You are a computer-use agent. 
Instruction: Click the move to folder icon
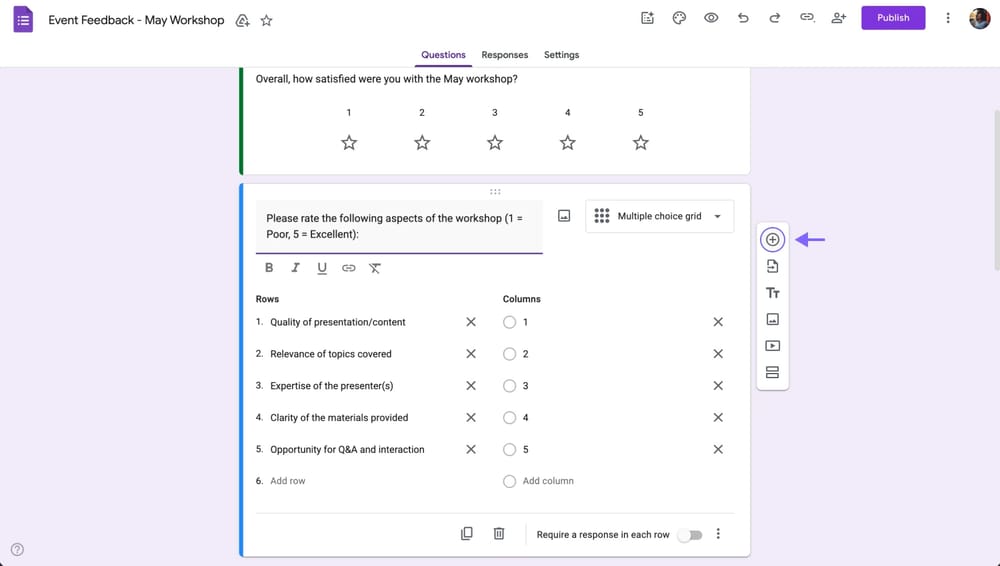coord(242,20)
